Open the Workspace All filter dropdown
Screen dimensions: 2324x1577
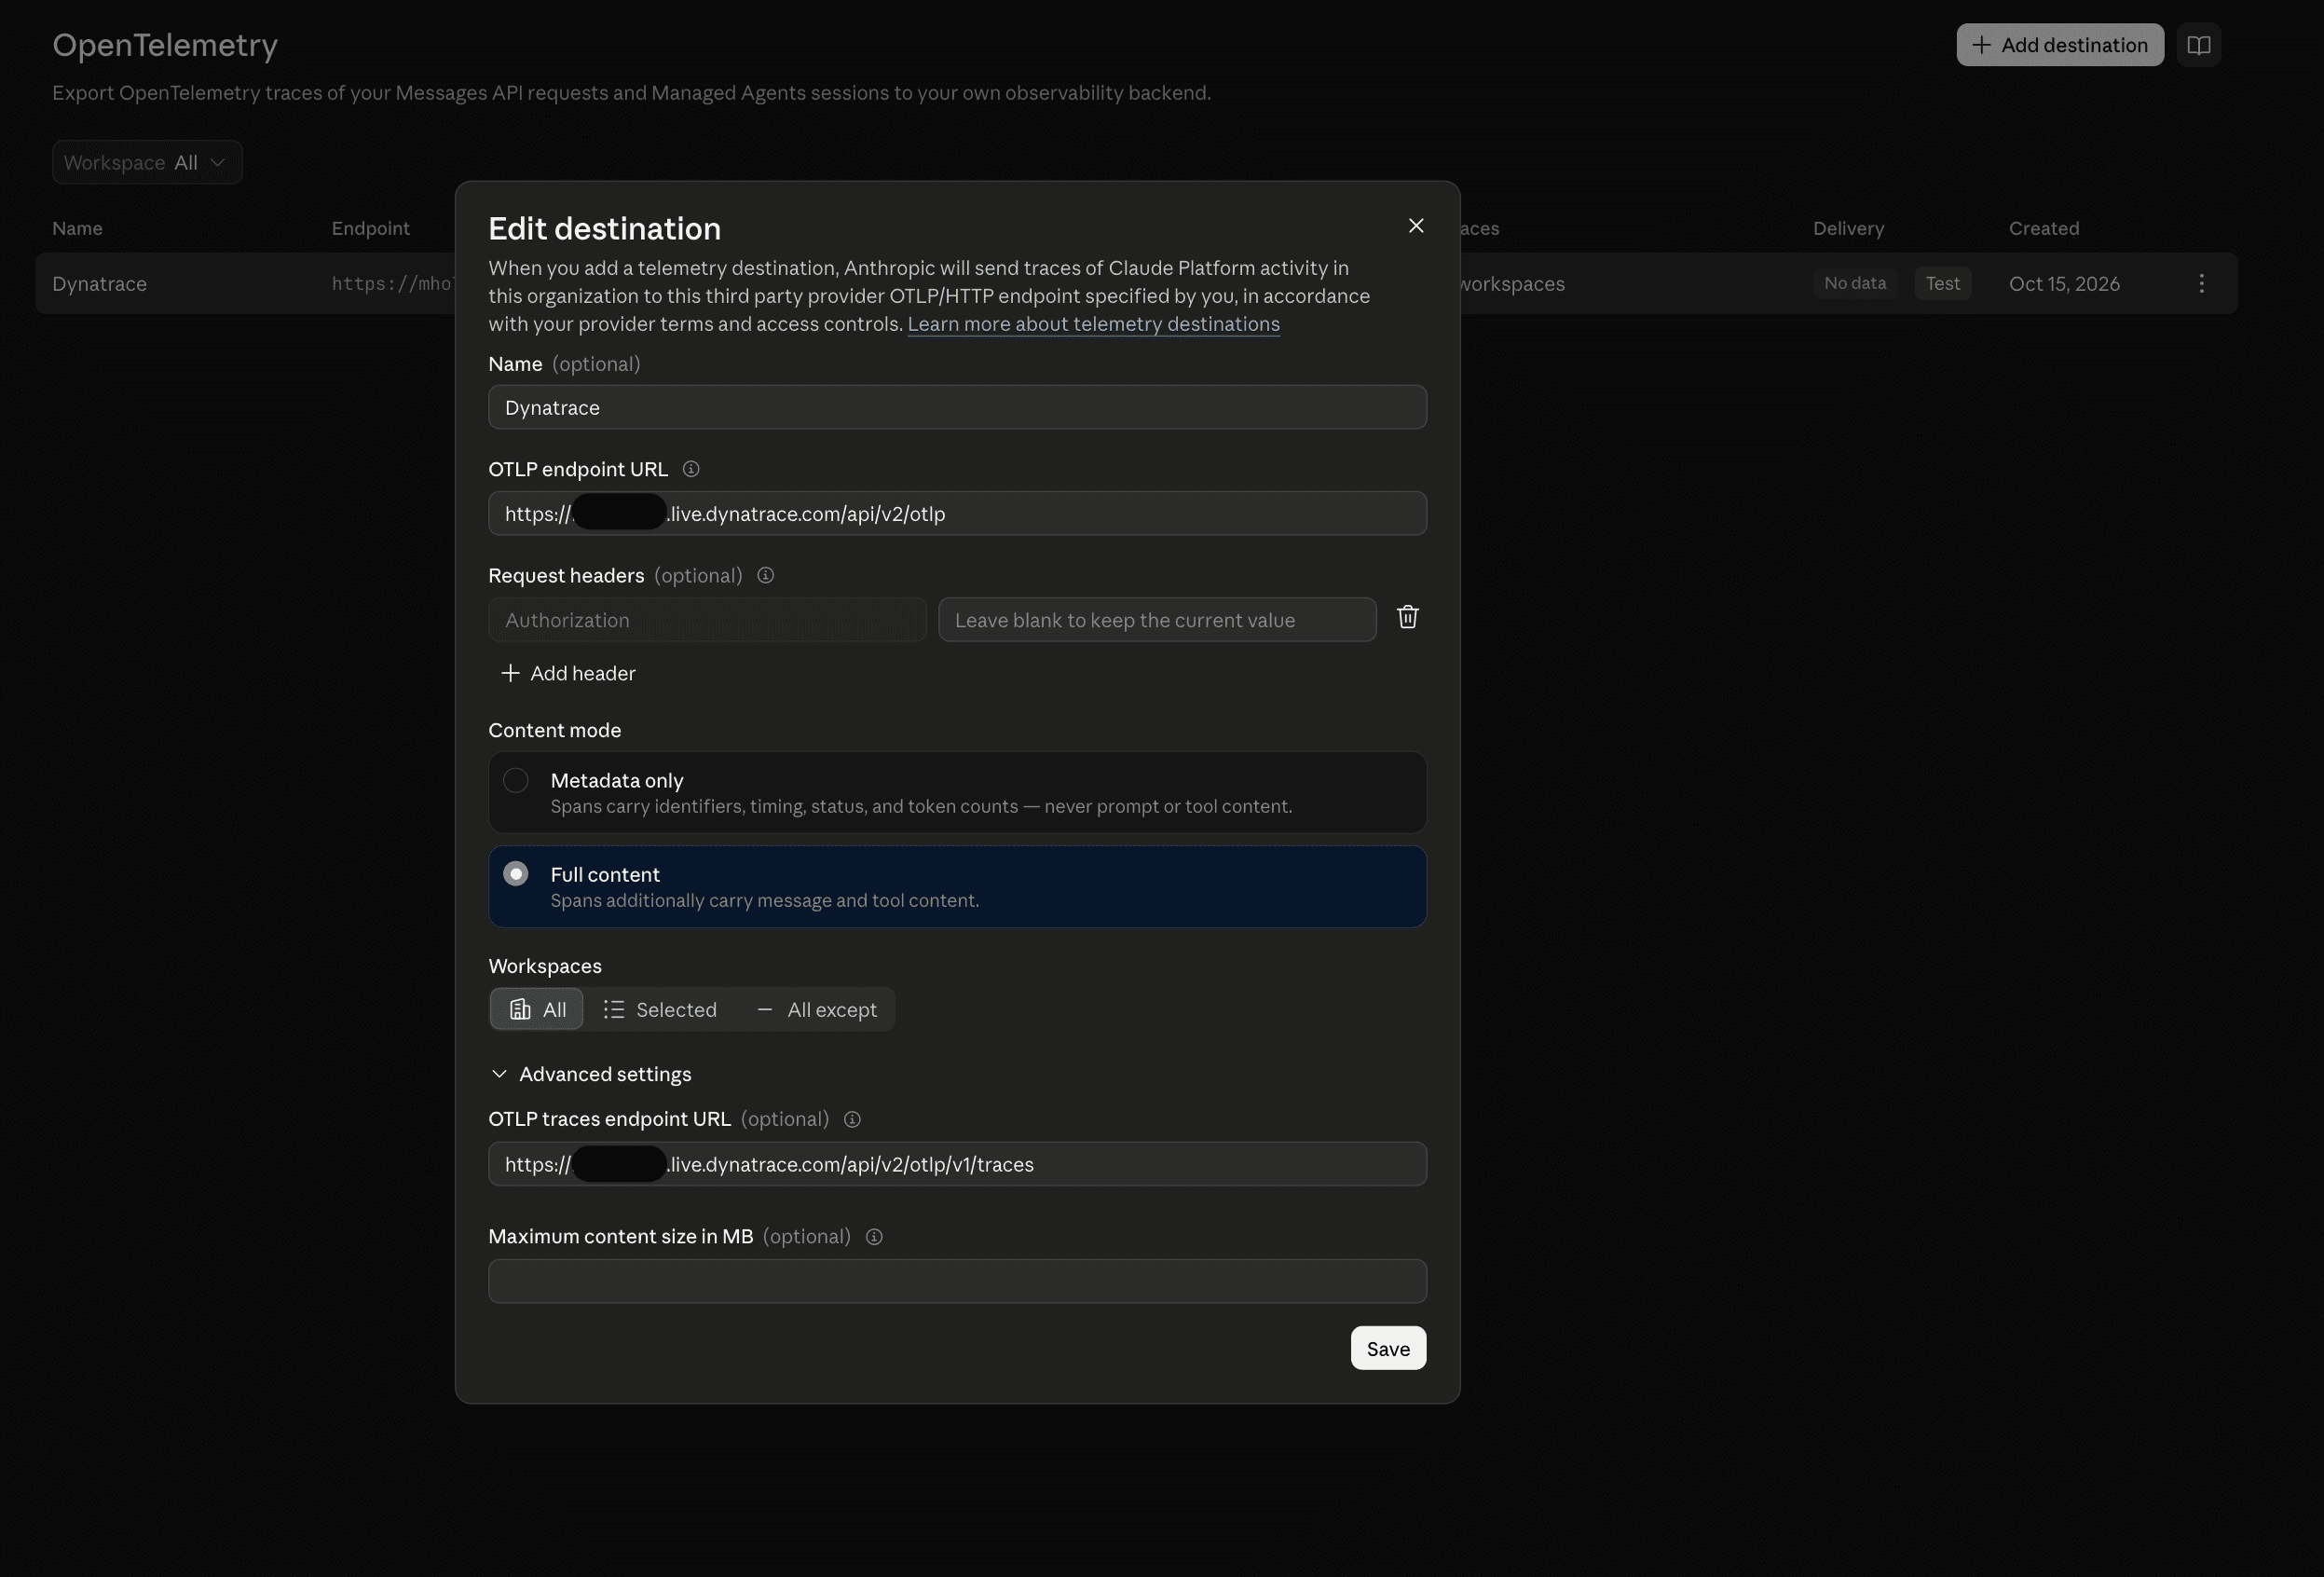click(x=147, y=163)
